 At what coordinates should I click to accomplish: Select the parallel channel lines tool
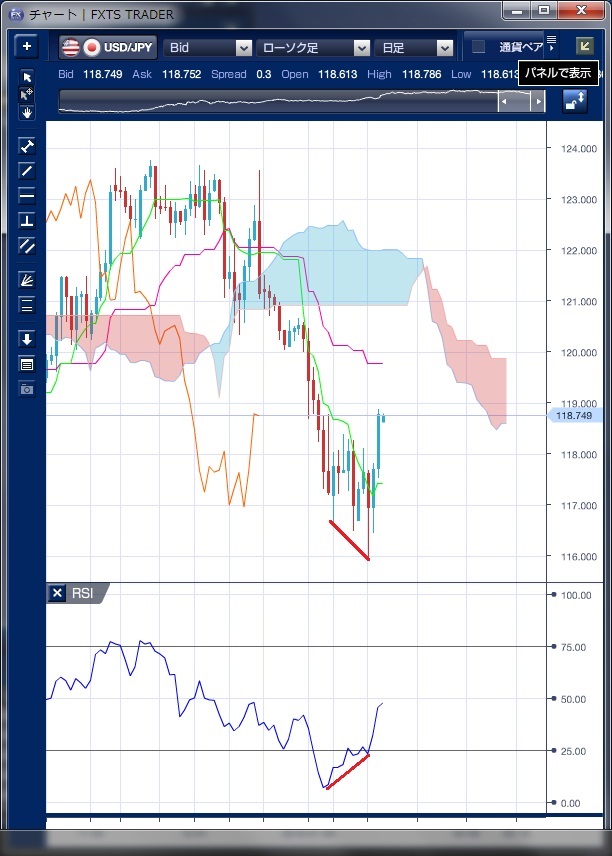pos(27,245)
